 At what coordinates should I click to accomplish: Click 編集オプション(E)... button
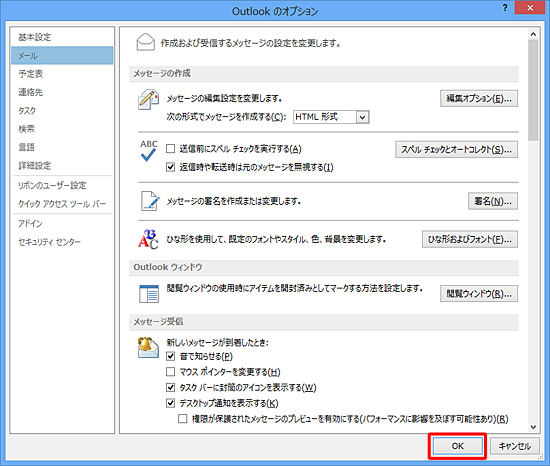(x=479, y=99)
